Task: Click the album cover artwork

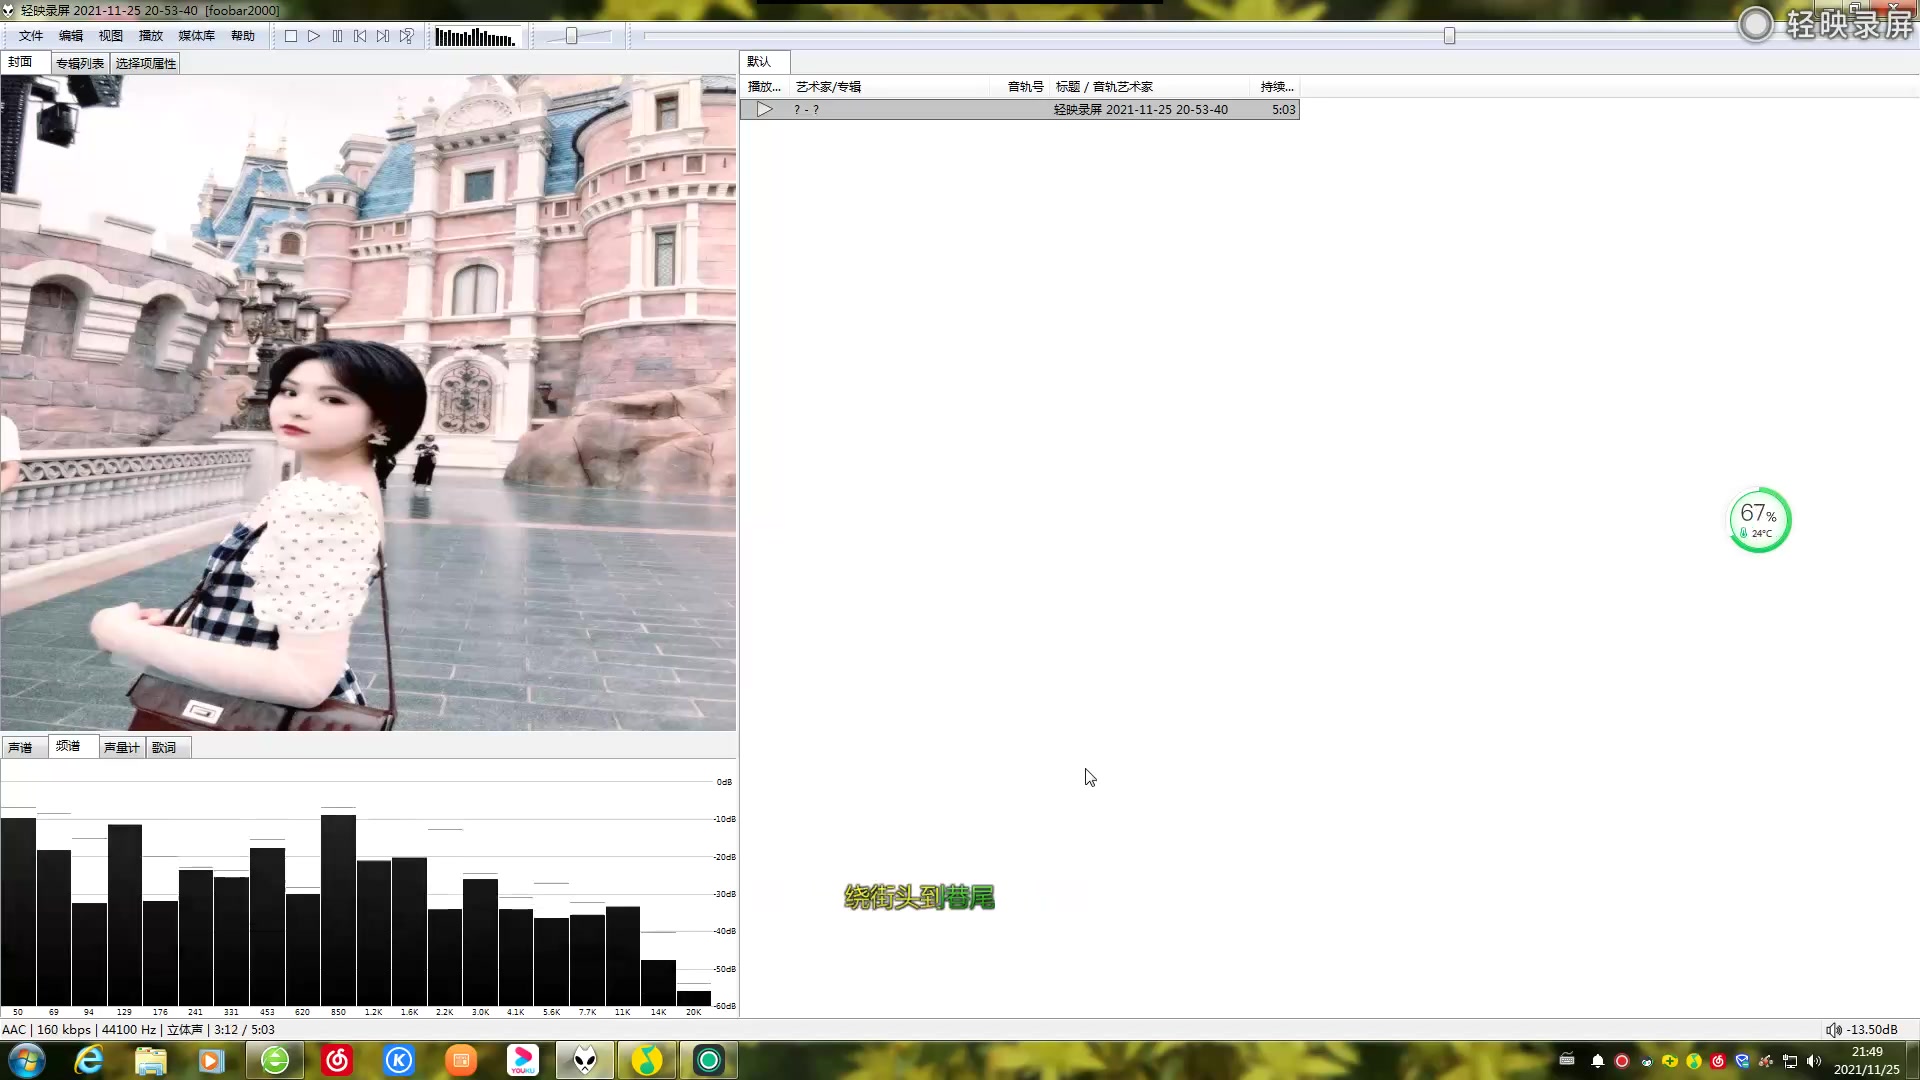Action: pyautogui.click(x=368, y=403)
